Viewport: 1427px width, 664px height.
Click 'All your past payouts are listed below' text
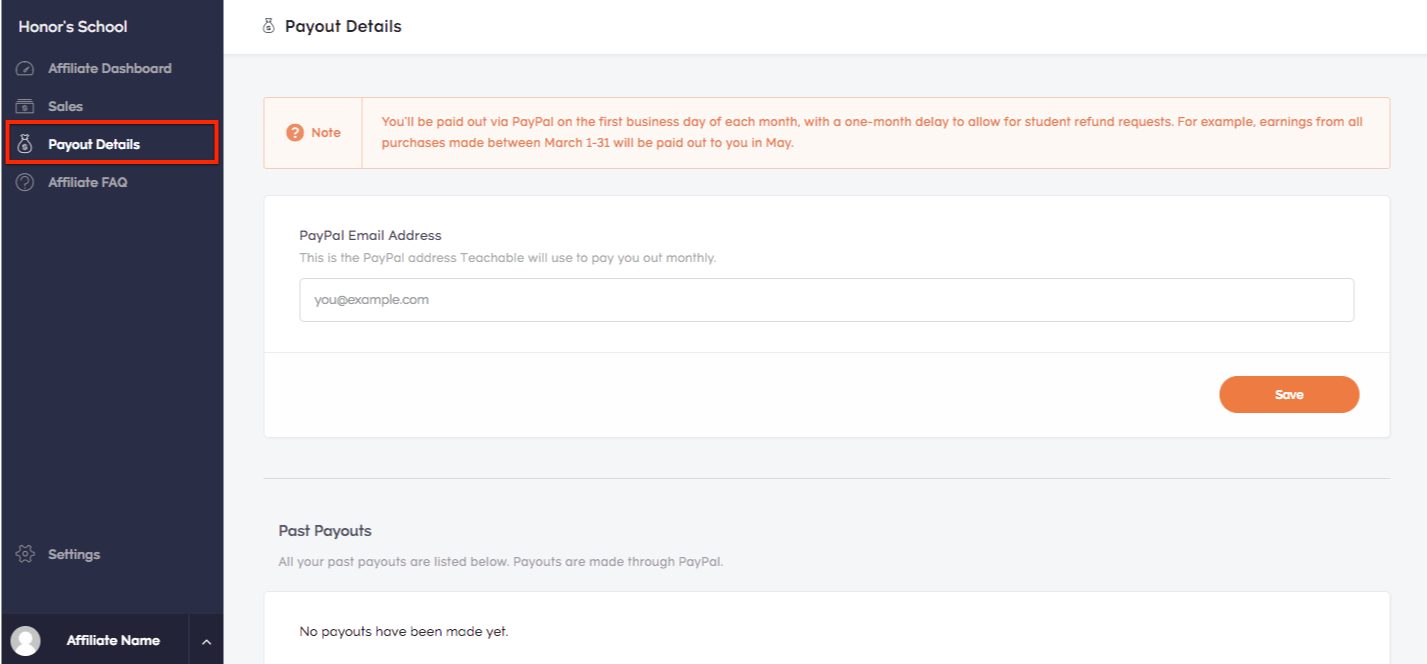tap(500, 562)
